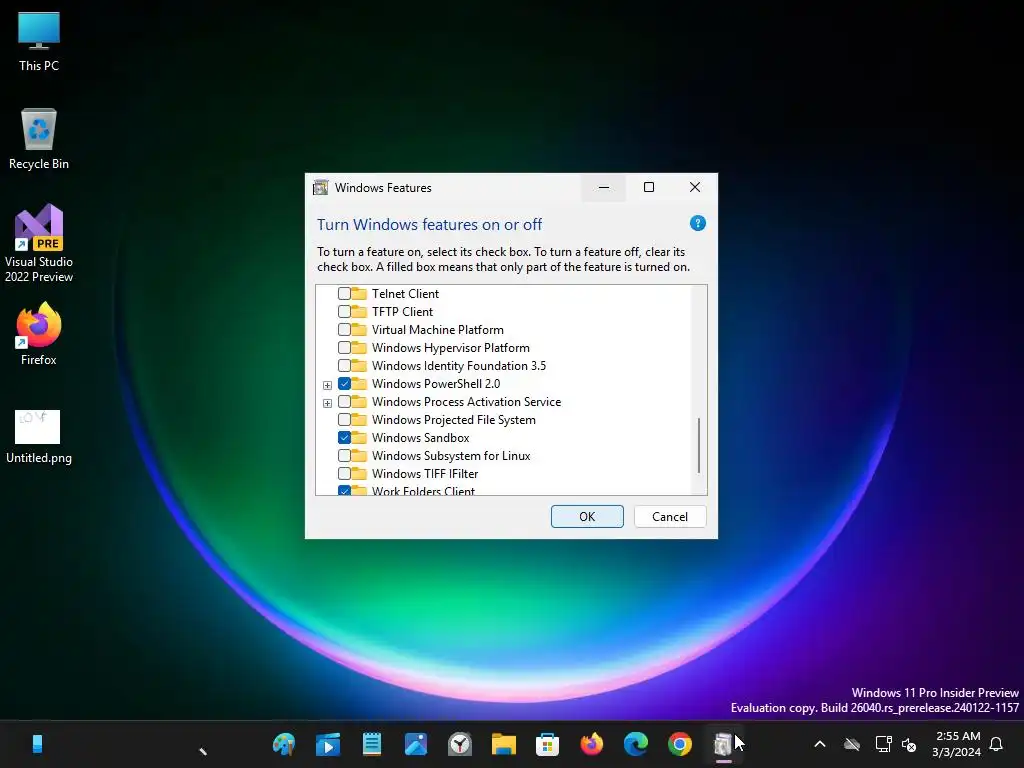The width and height of the screenshot is (1024, 768).
Task: Enable the Telnet Client checkbox
Action: click(x=344, y=294)
